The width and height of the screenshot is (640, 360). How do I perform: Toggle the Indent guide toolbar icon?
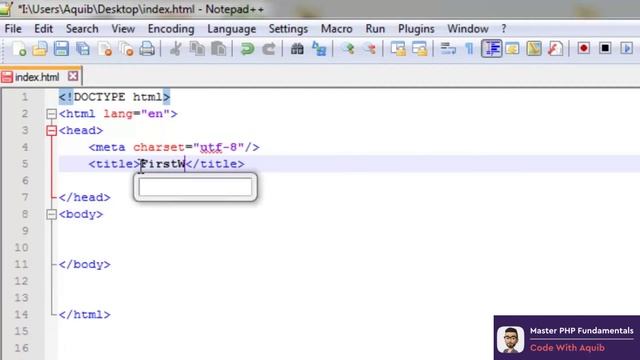coord(491,49)
